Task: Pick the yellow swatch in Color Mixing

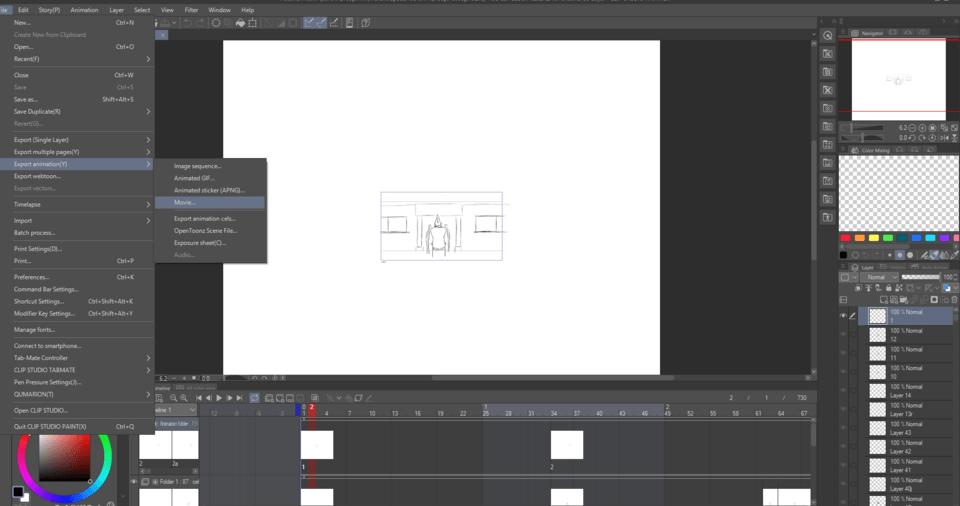Action: [874, 238]
